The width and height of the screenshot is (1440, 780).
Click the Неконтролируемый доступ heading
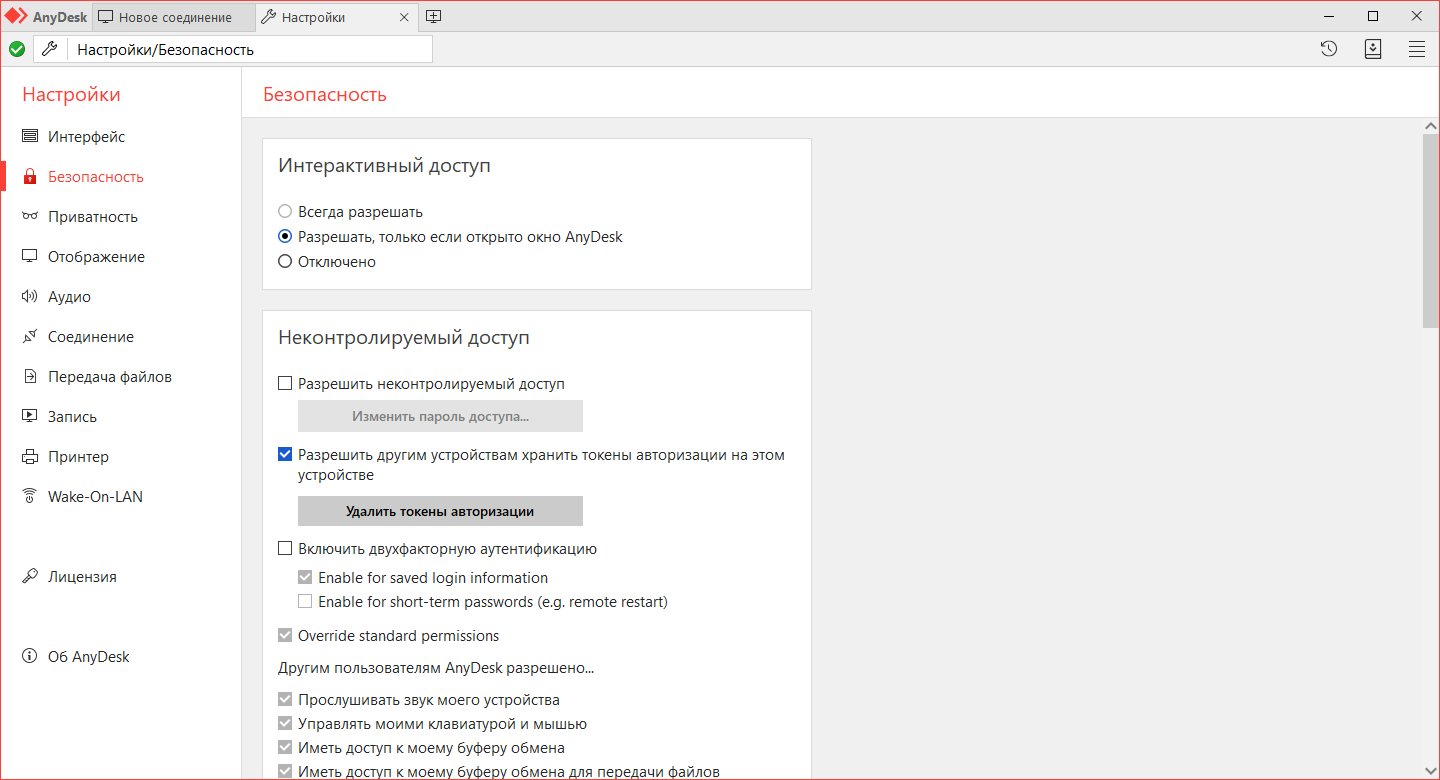403,338
